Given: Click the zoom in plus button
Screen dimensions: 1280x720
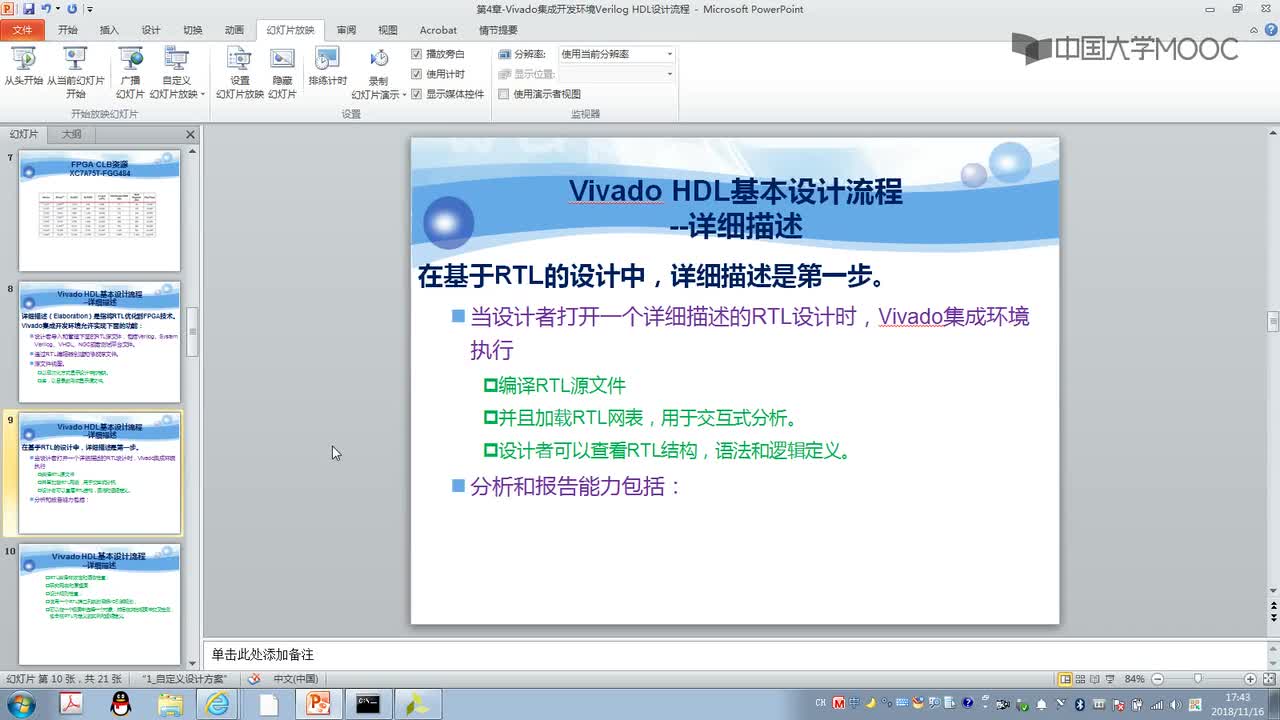Looking at the screenshot, I should [x=1250, y=679].
